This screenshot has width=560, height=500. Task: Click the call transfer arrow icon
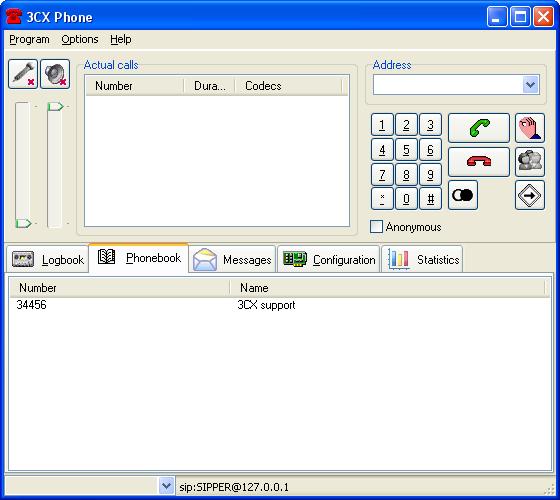(x=530, y=195)
